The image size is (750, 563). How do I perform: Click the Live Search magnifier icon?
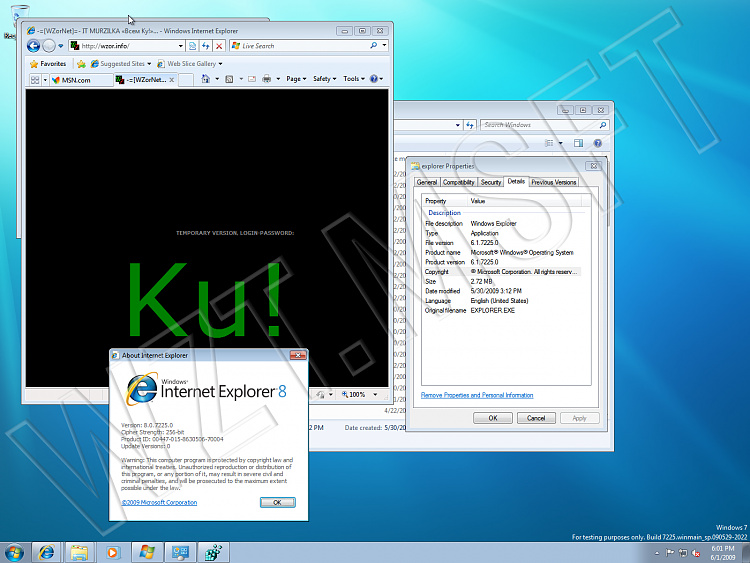(374, 45)
